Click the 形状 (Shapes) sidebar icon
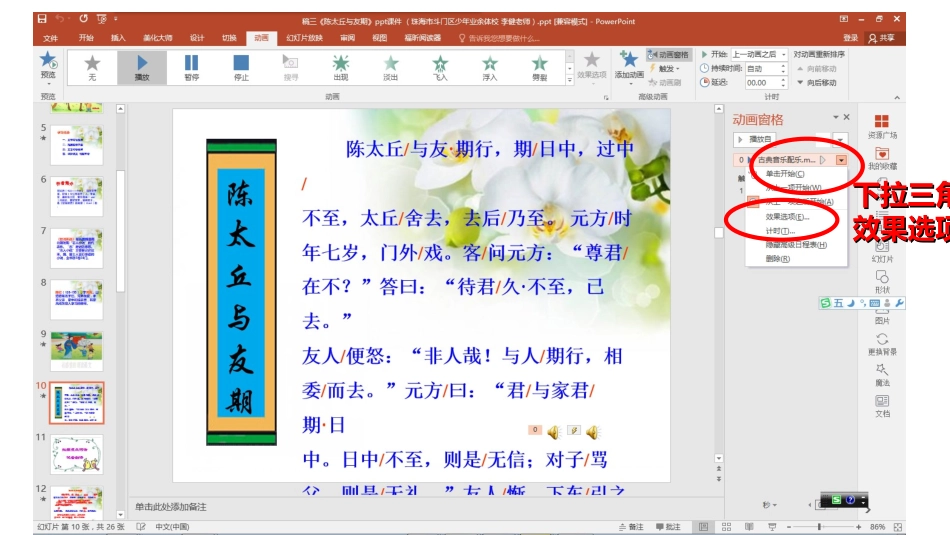The height and width of the screenshot is (535, 950). click(x=882, y=282)
